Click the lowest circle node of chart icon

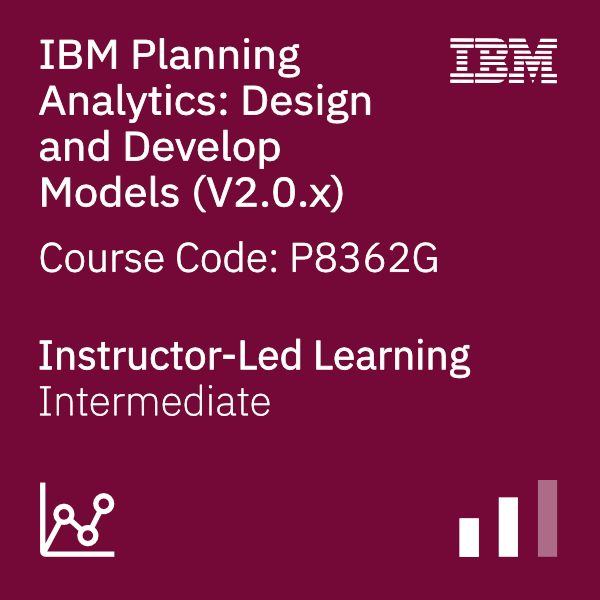coord(88,535)
